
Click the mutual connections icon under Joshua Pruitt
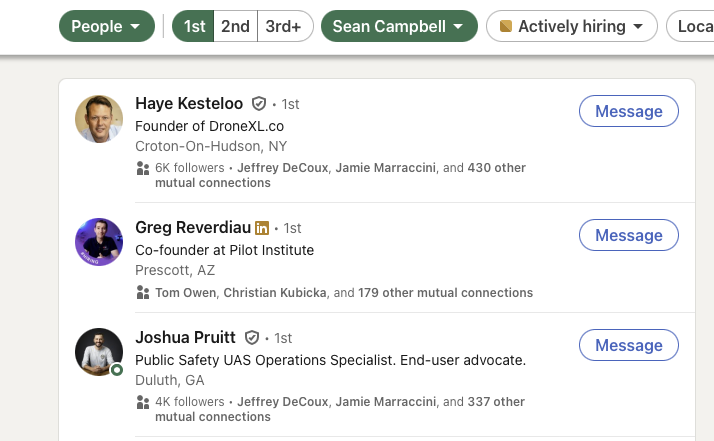(x=143, y=402)
